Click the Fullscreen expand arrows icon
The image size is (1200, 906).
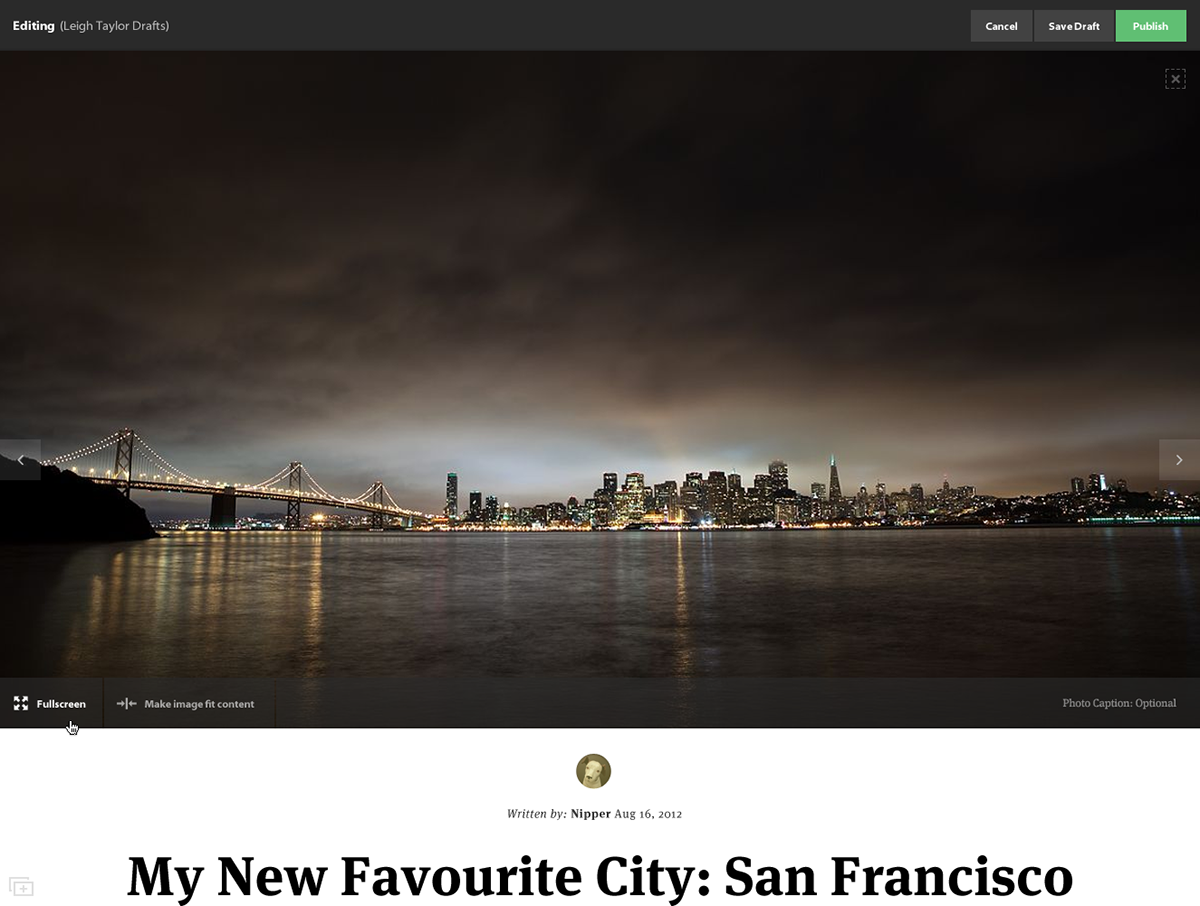[21, 704]
